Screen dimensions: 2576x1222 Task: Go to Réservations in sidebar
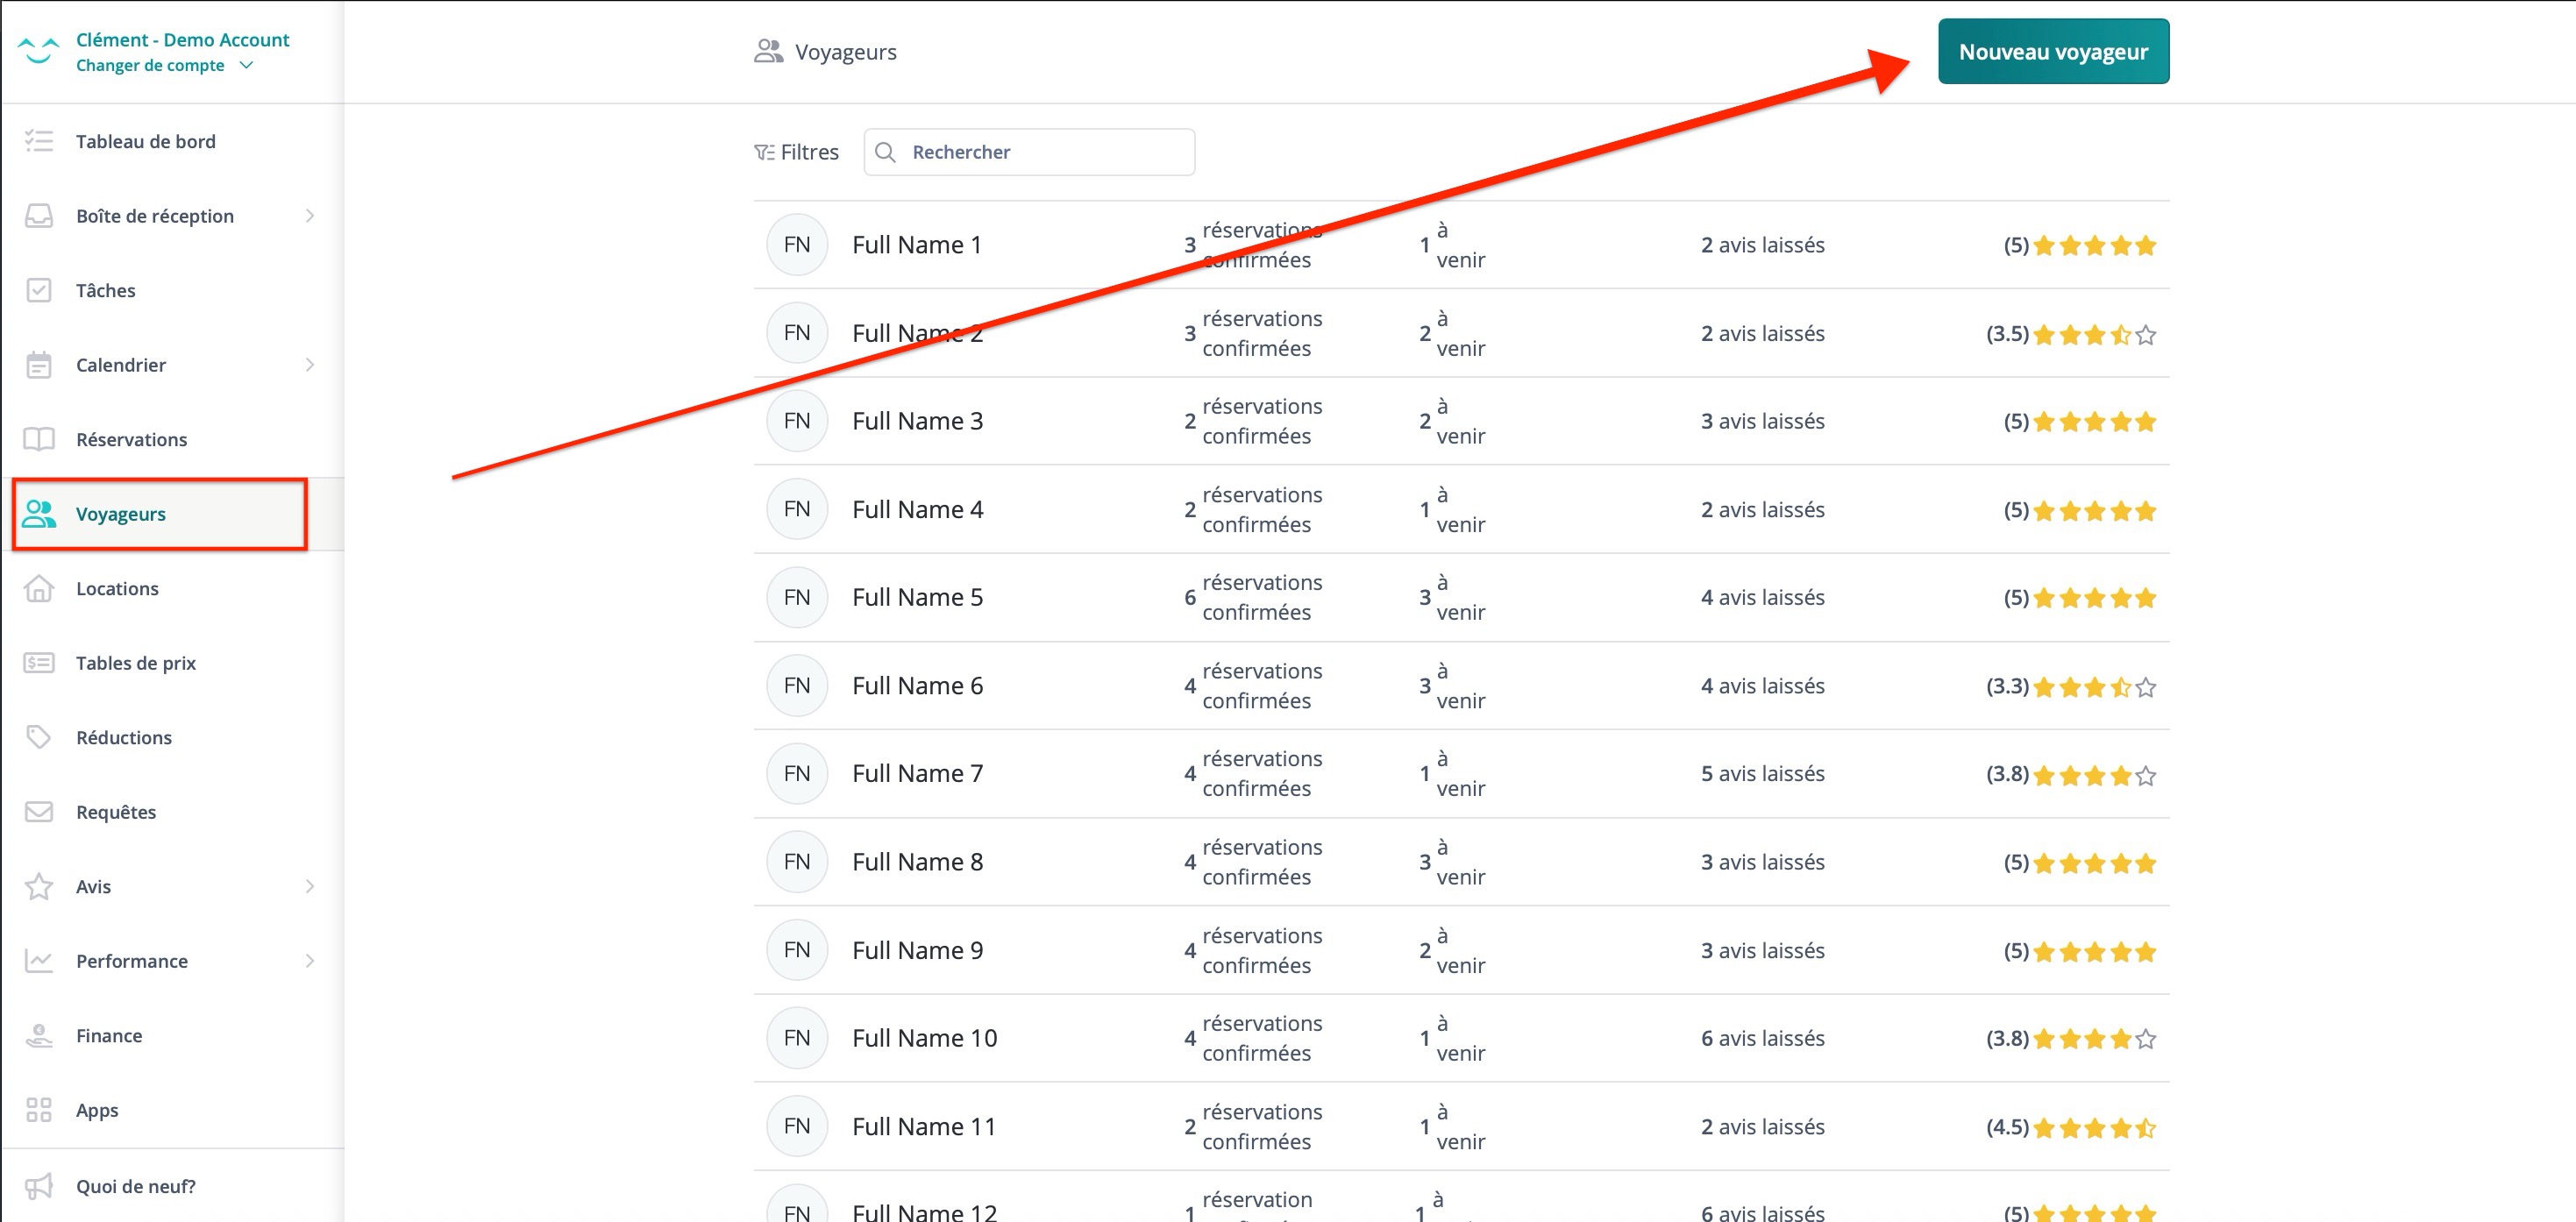coord(131,439)
